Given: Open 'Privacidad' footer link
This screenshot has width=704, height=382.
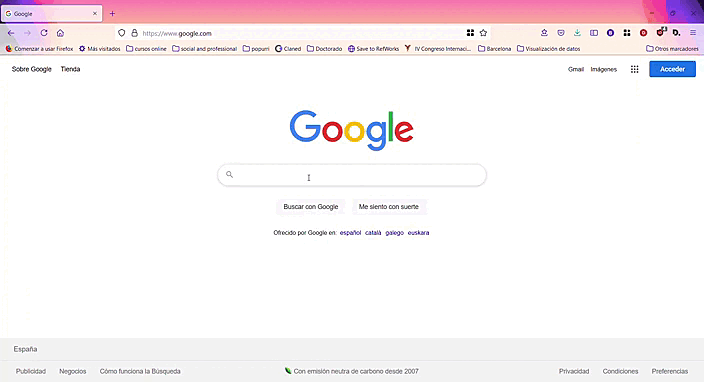Looking at the screenshot, I should coord(574,371).
